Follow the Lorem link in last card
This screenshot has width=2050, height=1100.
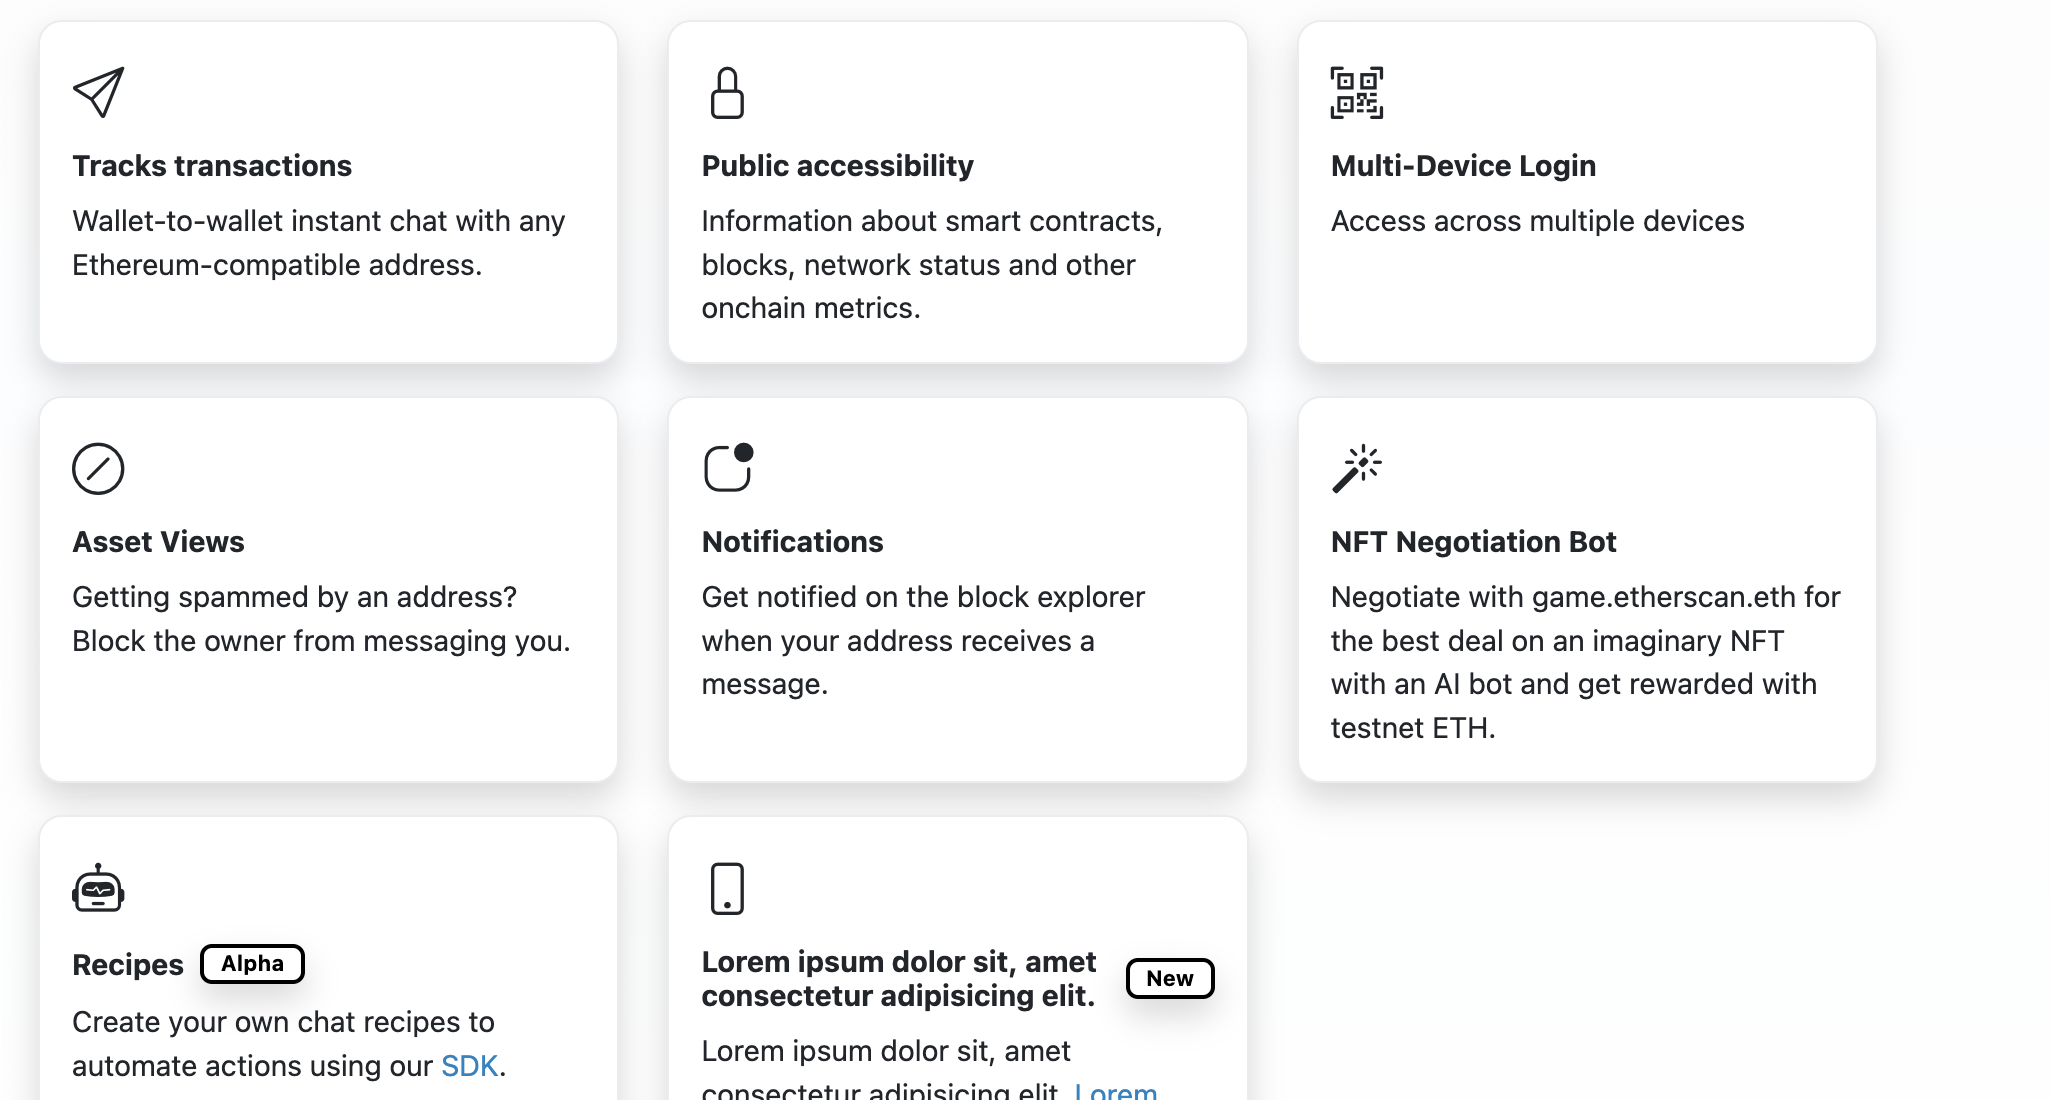1116,1090
